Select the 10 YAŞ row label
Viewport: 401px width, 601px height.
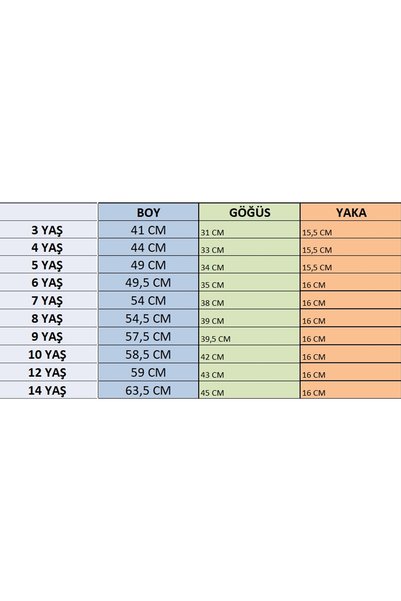click(x=48, y=355)
